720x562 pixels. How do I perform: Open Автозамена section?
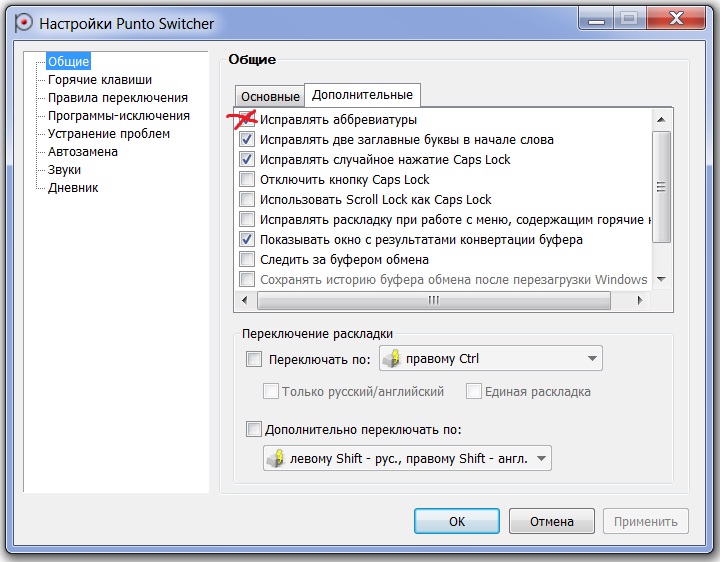(83, 152)
